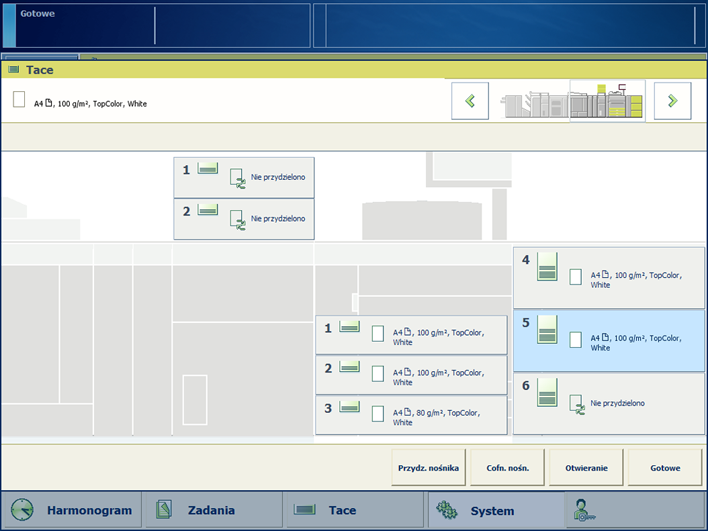
Task: Click paper sheet icon in tray 4
Action: pyautogui.click(x=575, y=277)
